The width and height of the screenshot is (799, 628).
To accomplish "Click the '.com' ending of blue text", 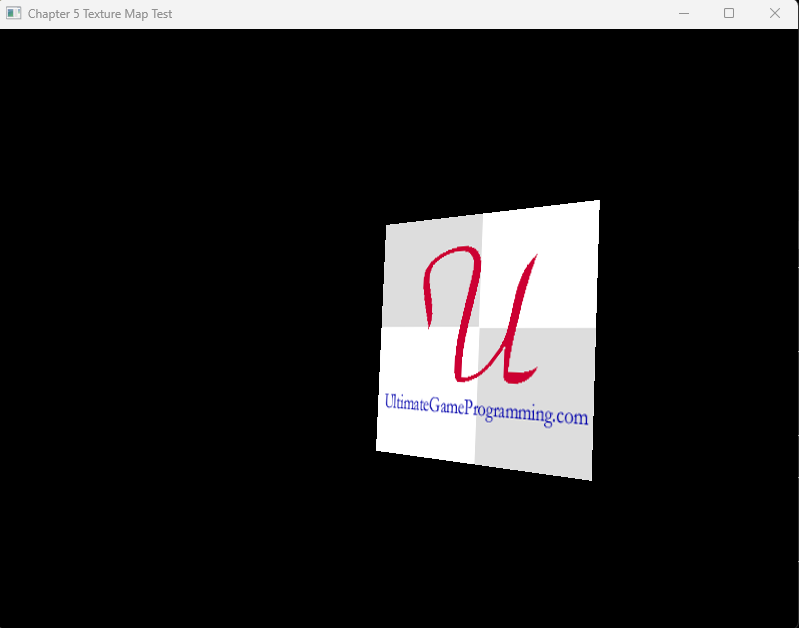I will click(571, 417).
